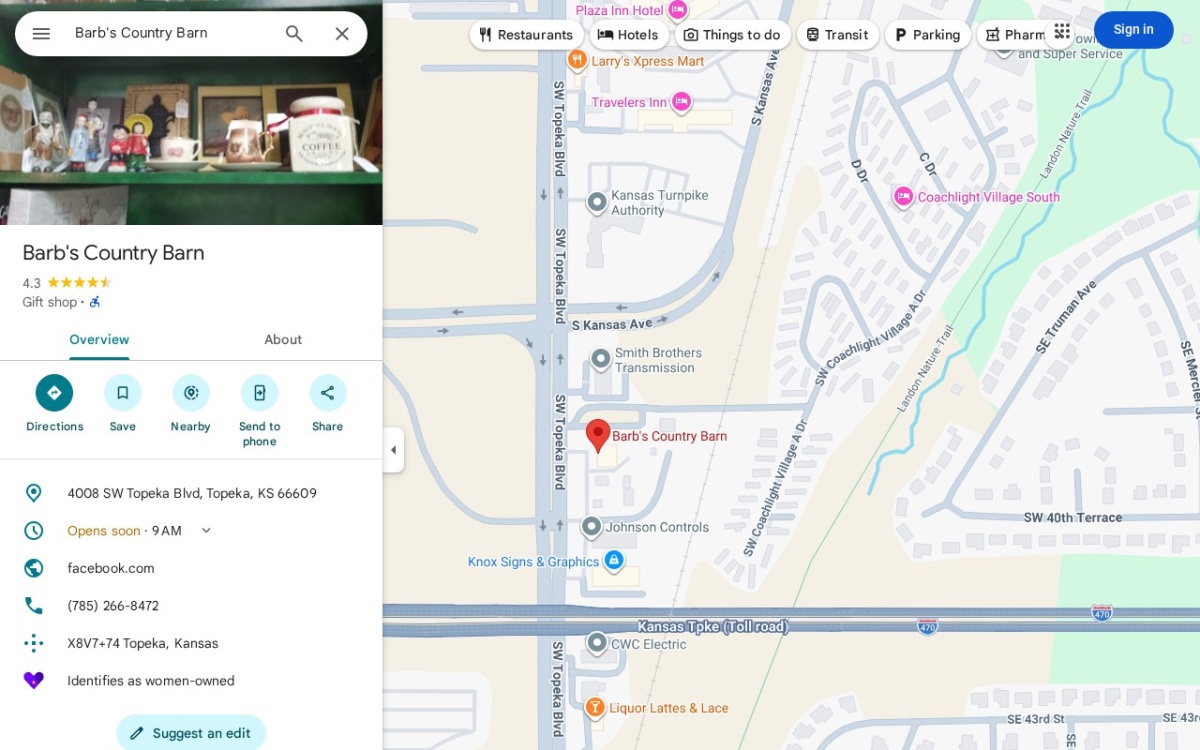Click the Barb's Country Barn title
The image size is (1200, 750).
coord(113,253)
